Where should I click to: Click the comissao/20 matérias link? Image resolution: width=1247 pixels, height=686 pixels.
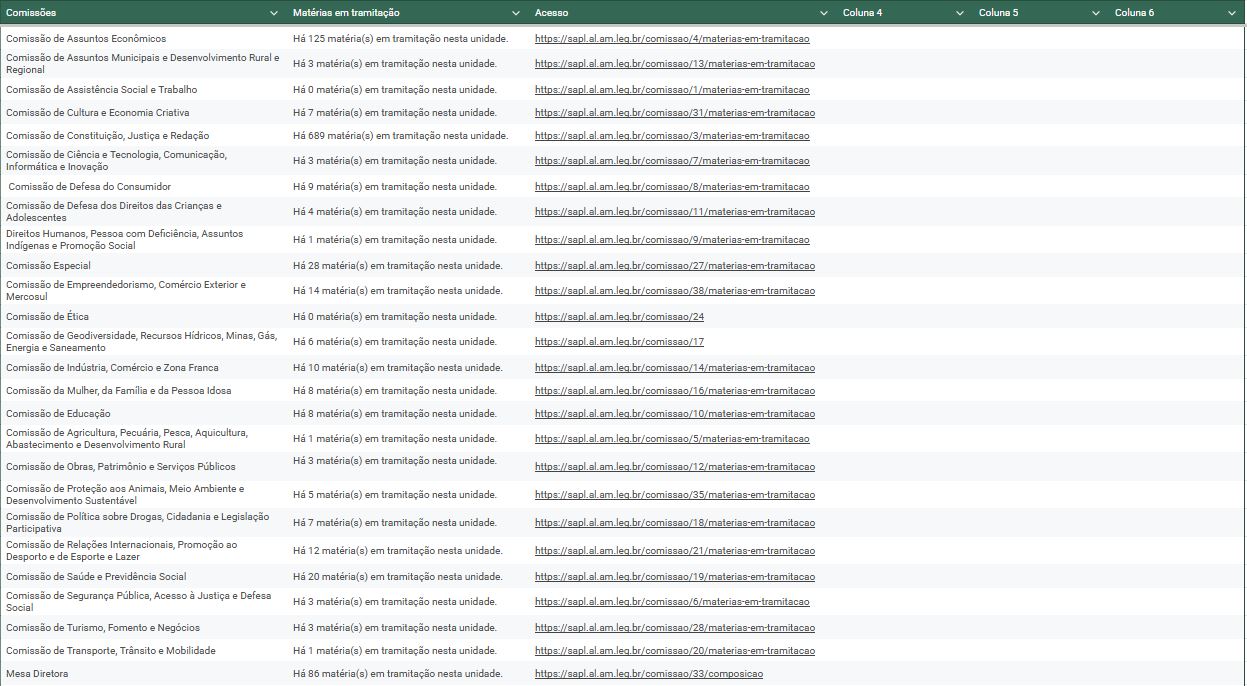tap(675, 651)
